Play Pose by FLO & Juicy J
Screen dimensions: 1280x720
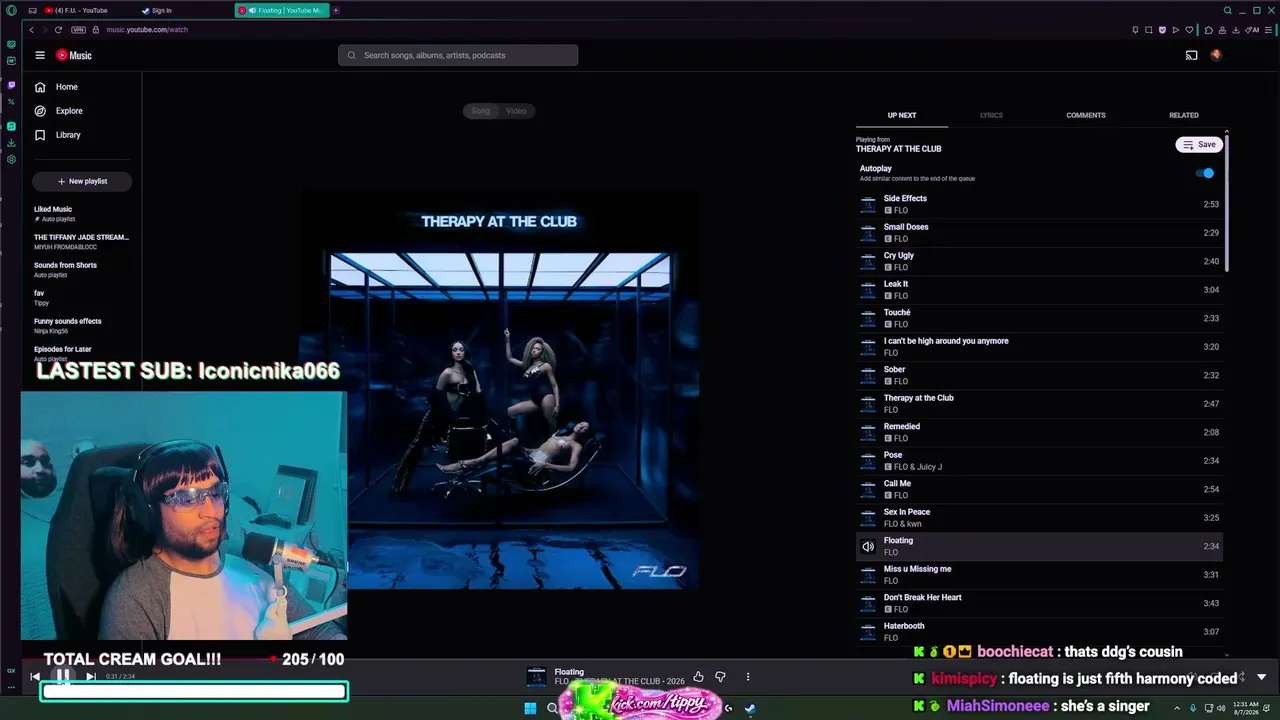pyautogui.click(x=1040, y=461)
